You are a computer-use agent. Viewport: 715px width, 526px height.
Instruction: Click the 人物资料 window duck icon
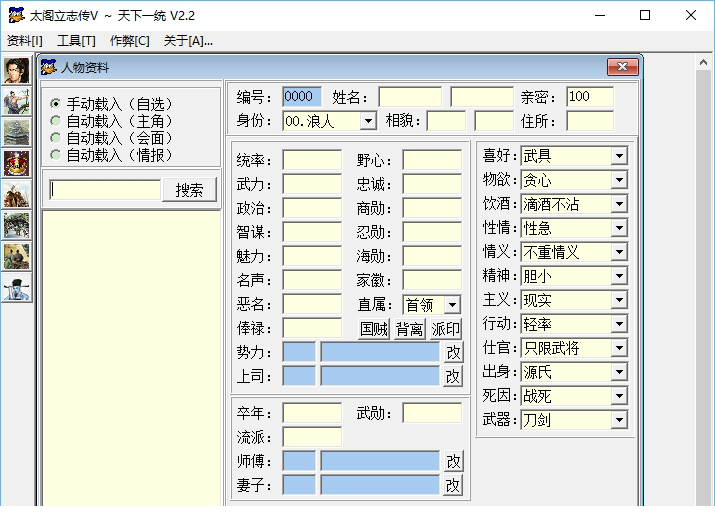48,67
